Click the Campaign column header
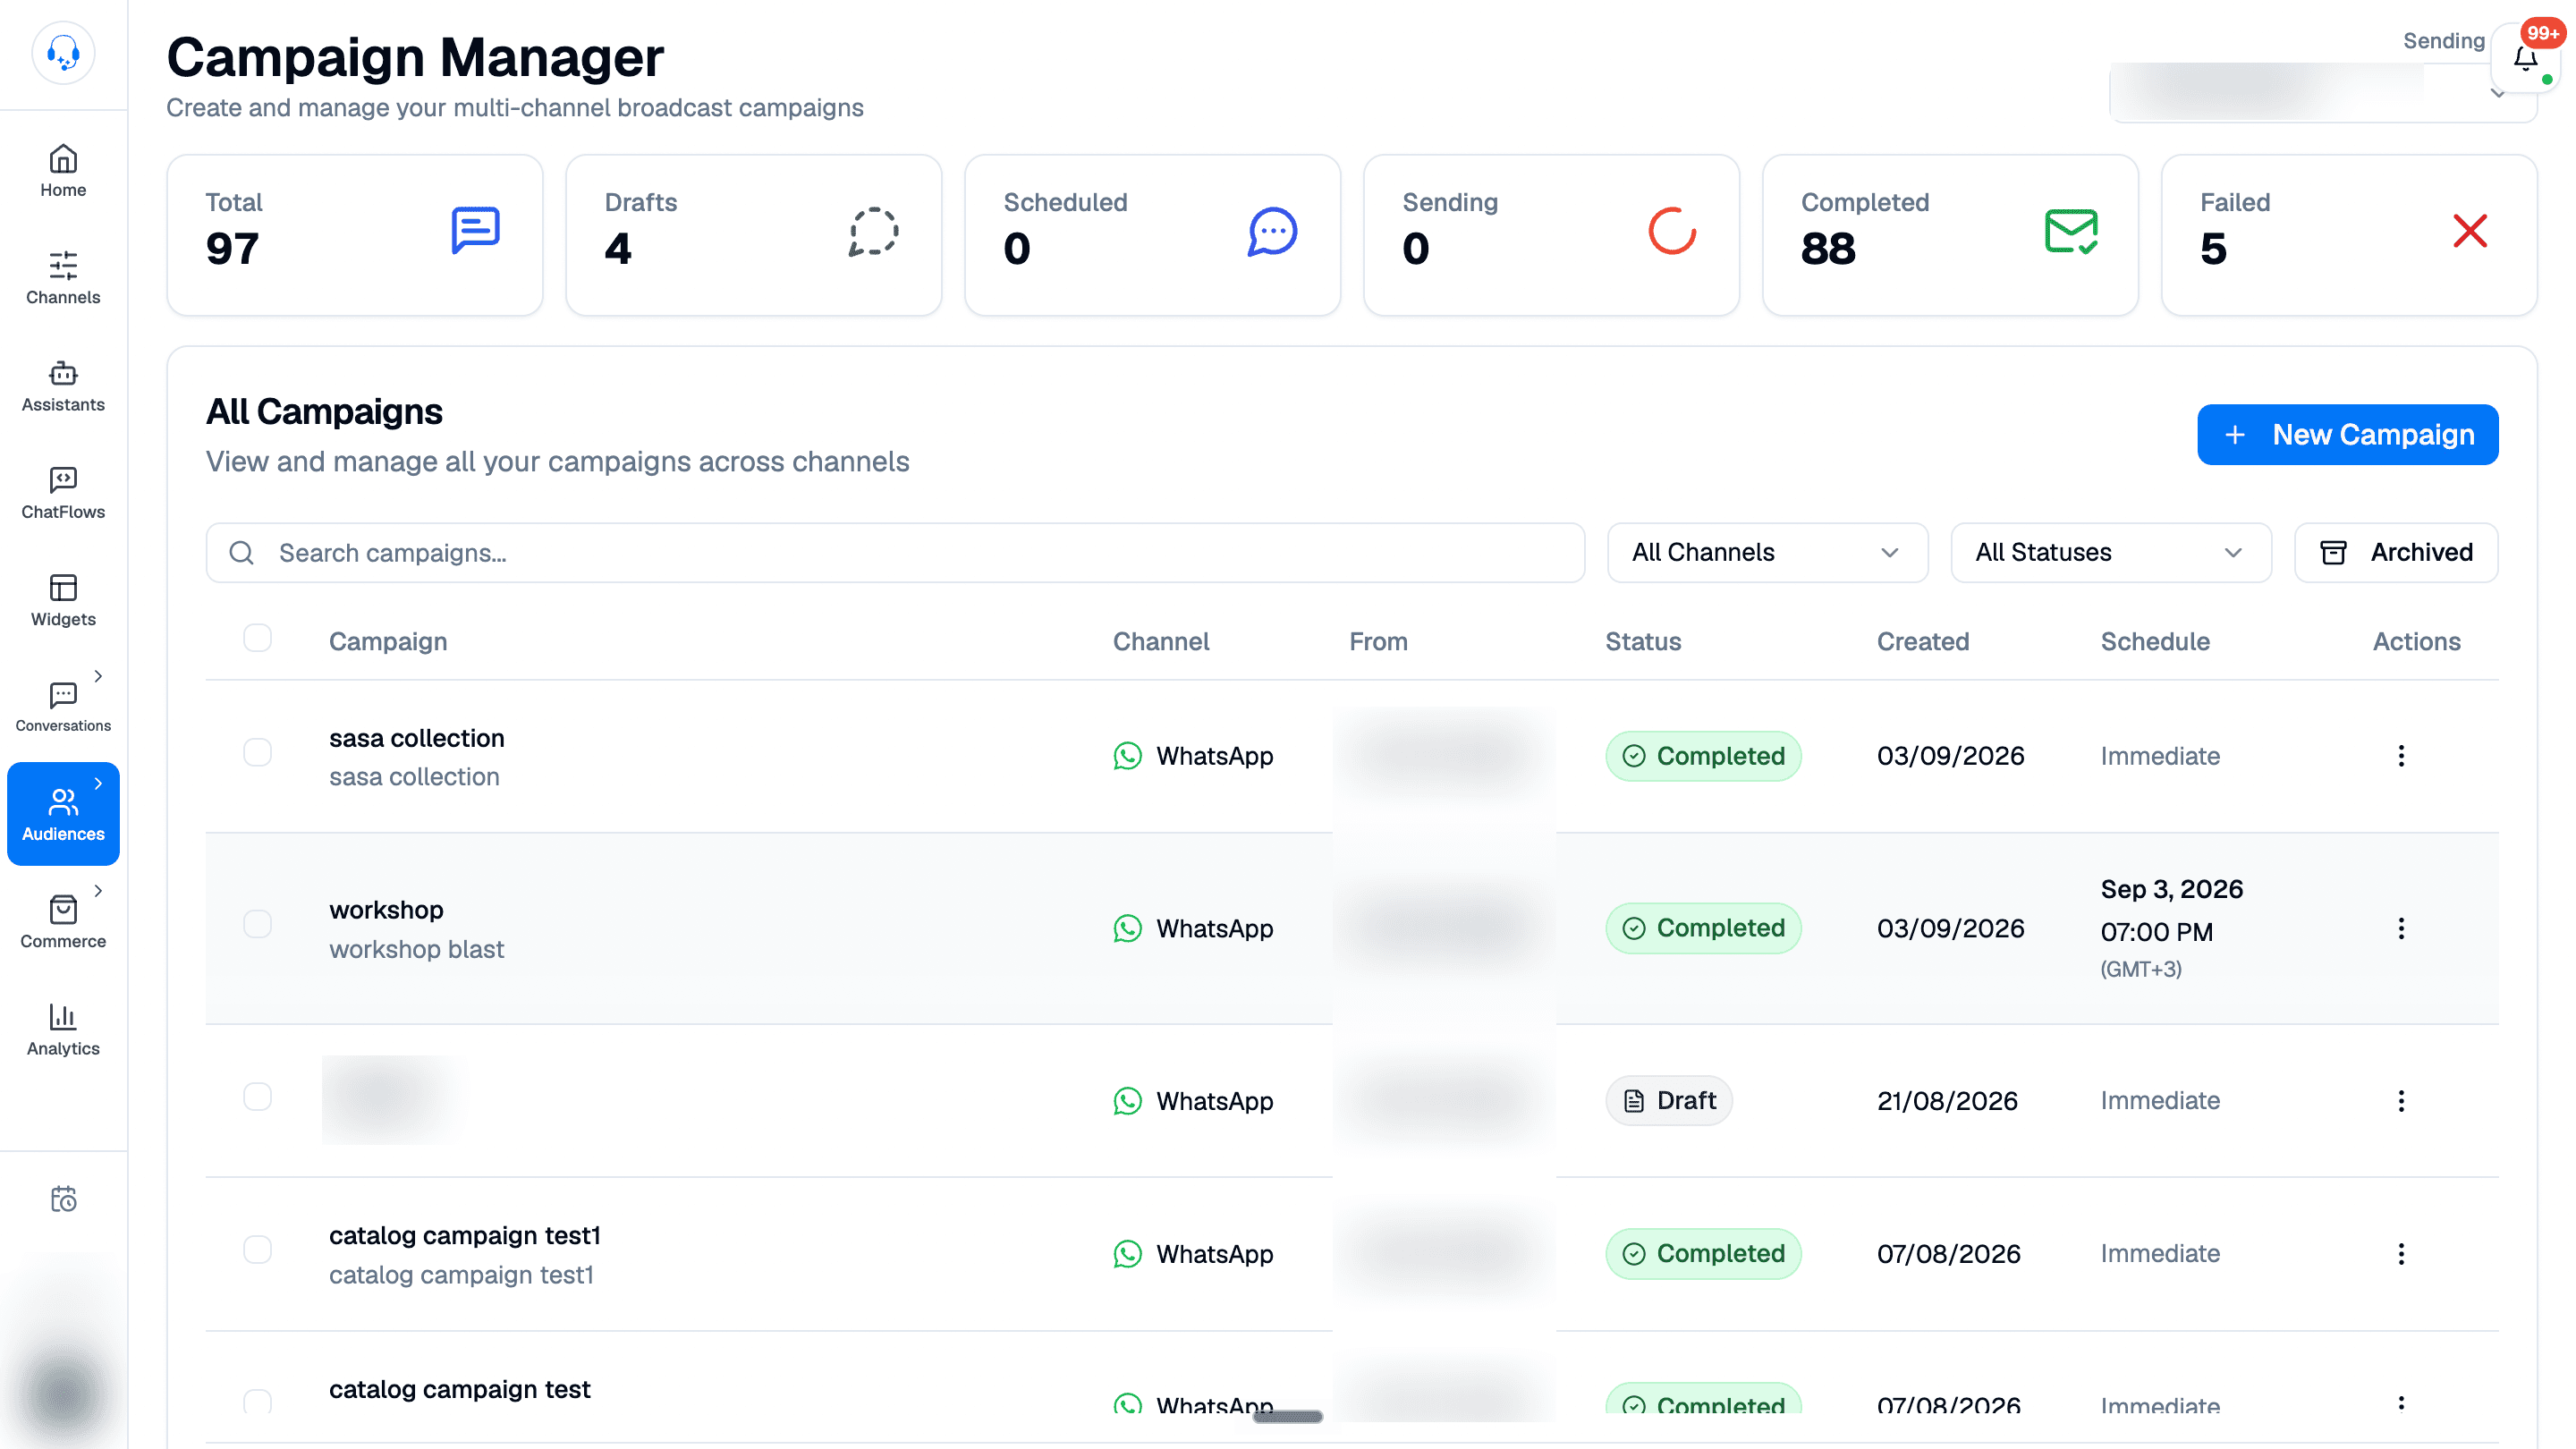The image size is (2576, 1449). coord(388,641)
